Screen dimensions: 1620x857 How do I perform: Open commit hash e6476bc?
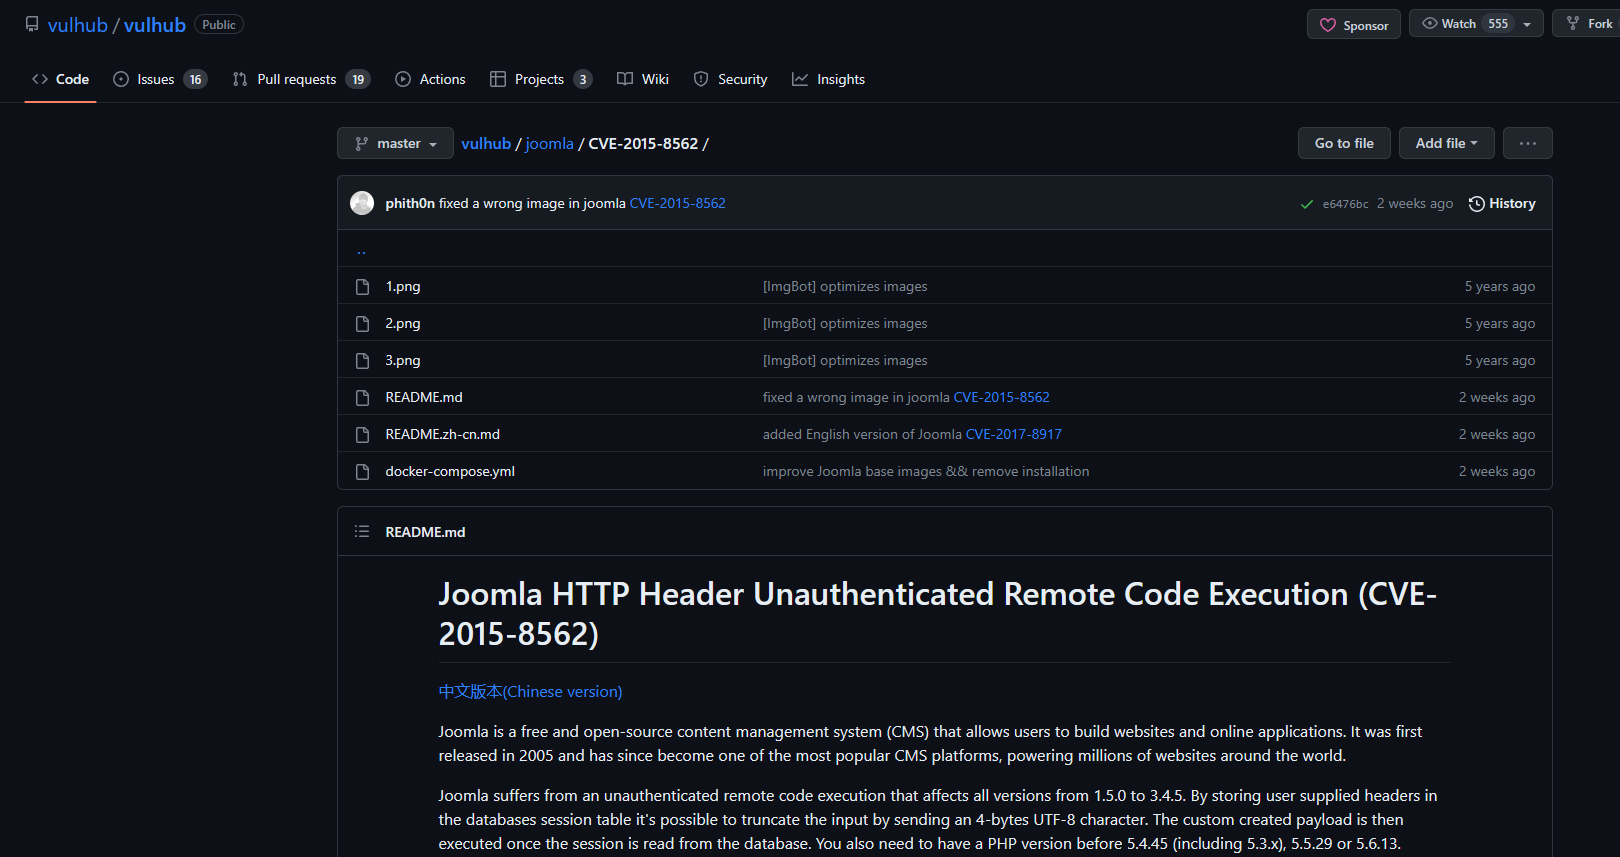(1345, 204)
